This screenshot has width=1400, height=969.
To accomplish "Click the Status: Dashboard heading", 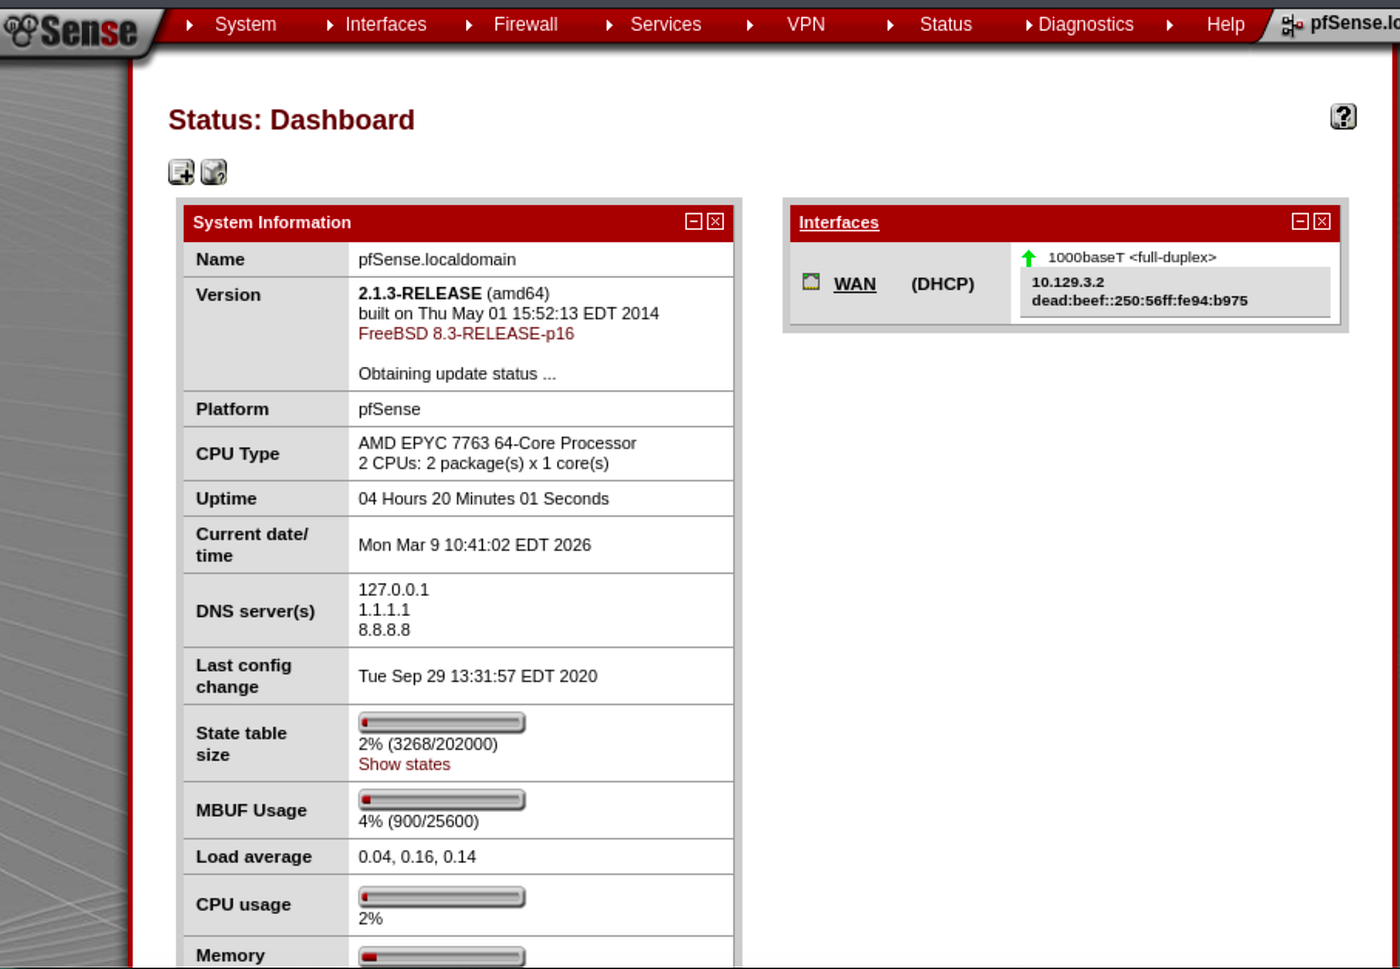I will 291,120.
